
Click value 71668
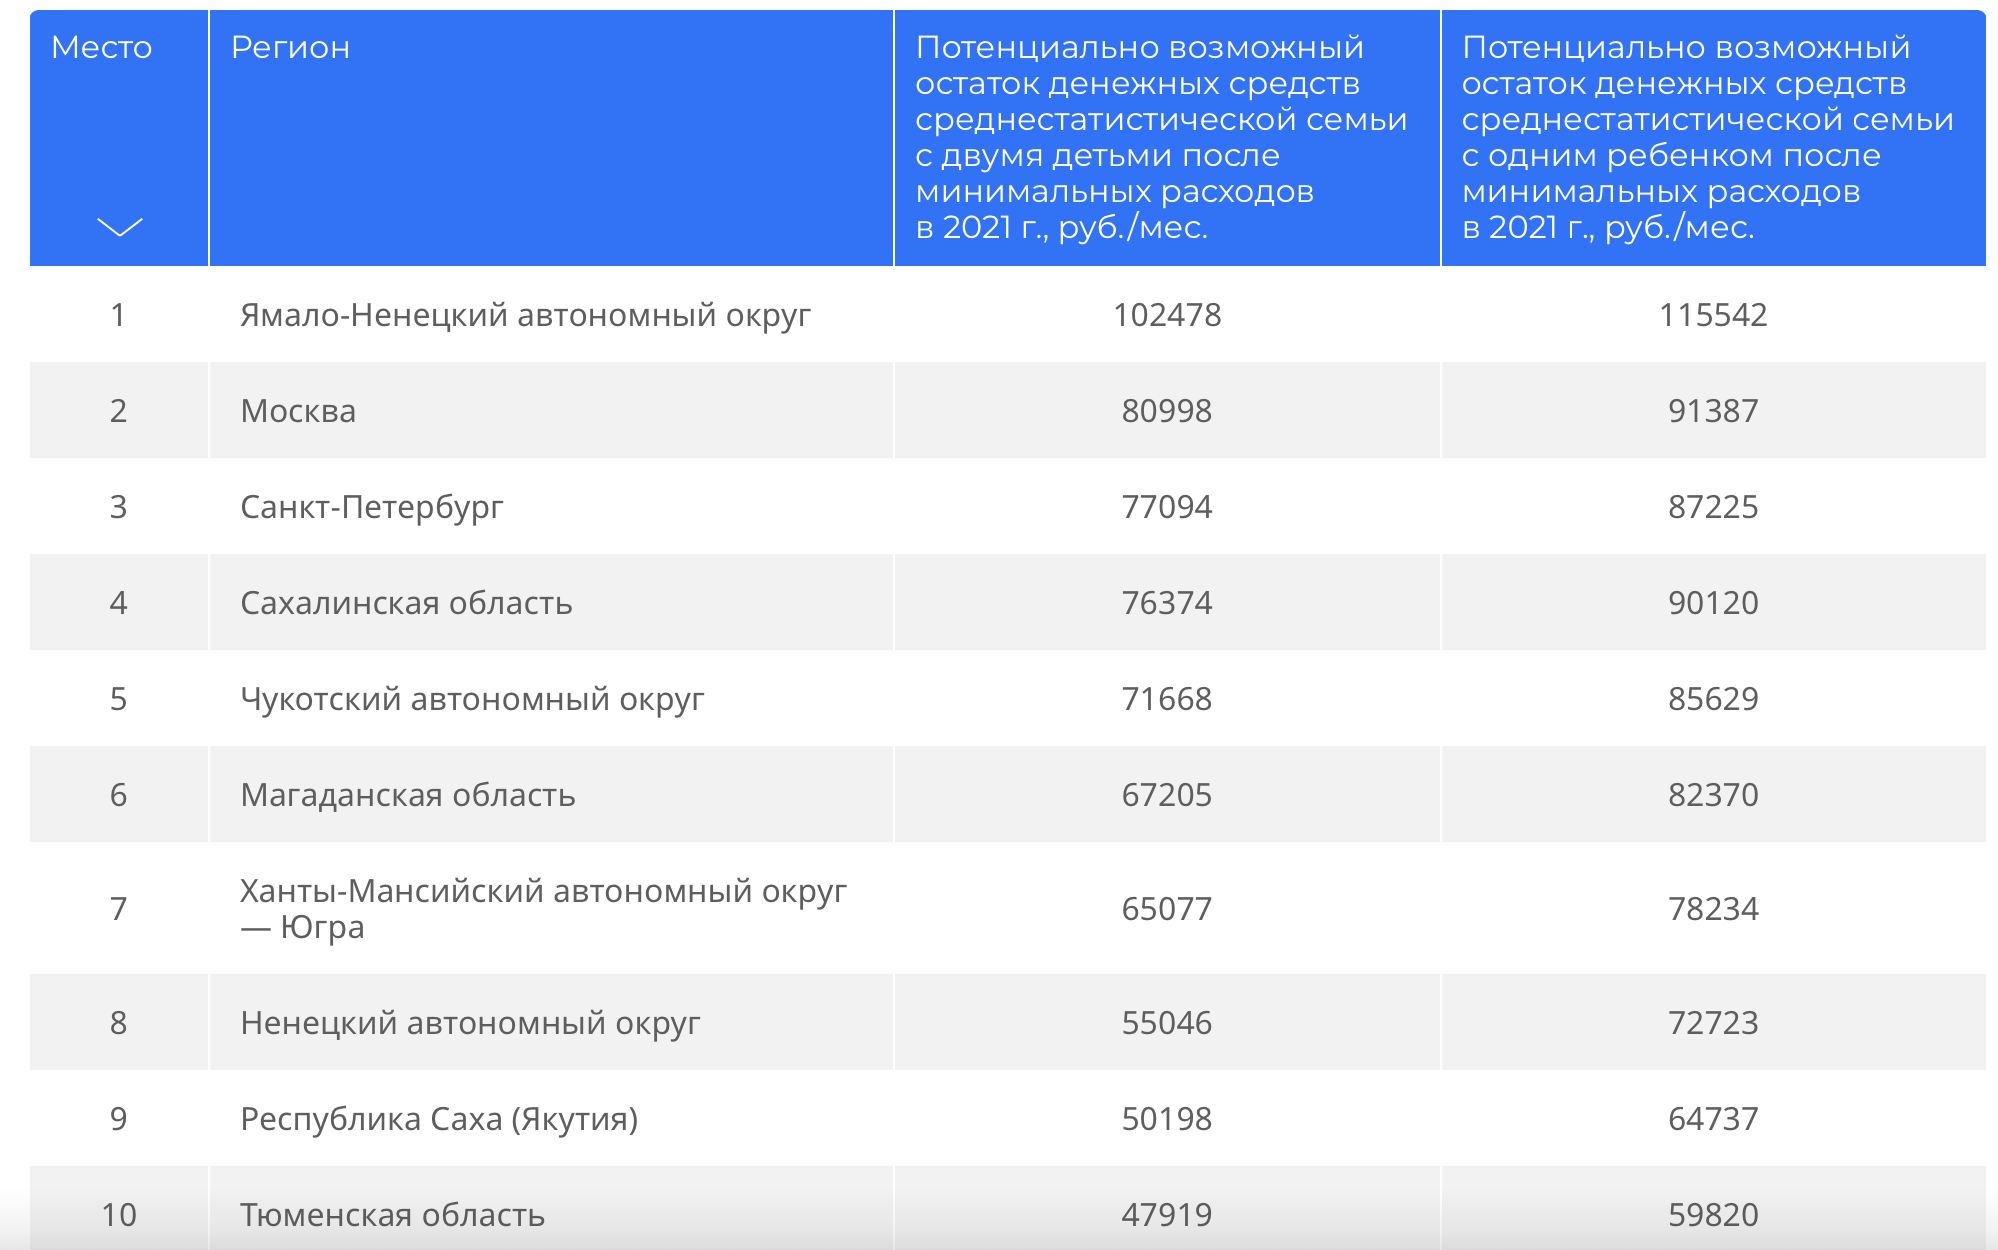[1167, 699]
